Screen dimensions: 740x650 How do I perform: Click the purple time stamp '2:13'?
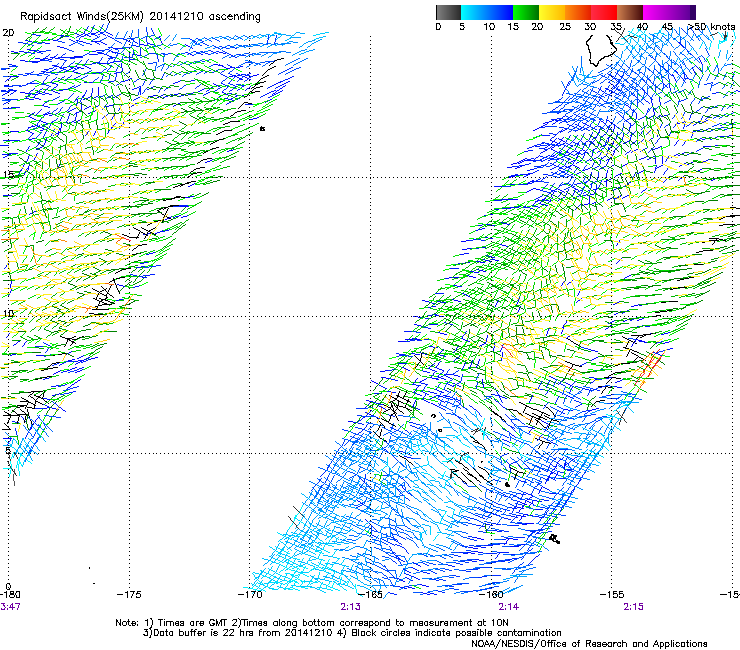tap(351, 607)
